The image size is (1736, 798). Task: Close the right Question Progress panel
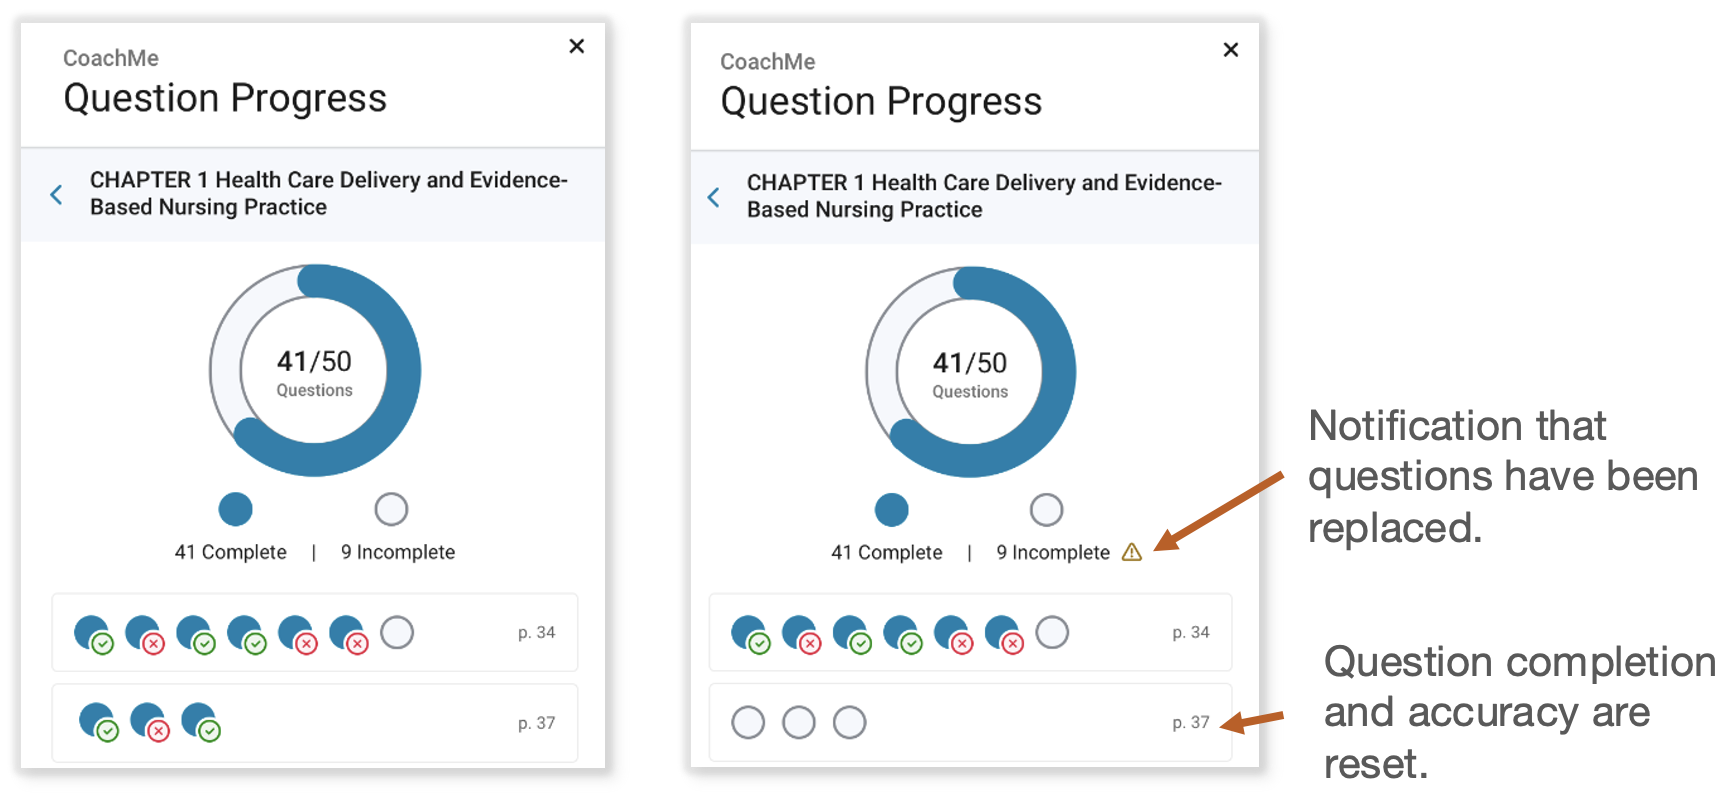(1231, 49)
